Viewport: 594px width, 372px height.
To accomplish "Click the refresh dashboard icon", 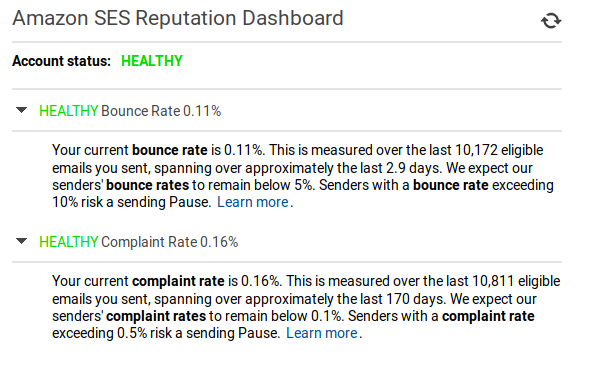I will [x=551, y=20].
